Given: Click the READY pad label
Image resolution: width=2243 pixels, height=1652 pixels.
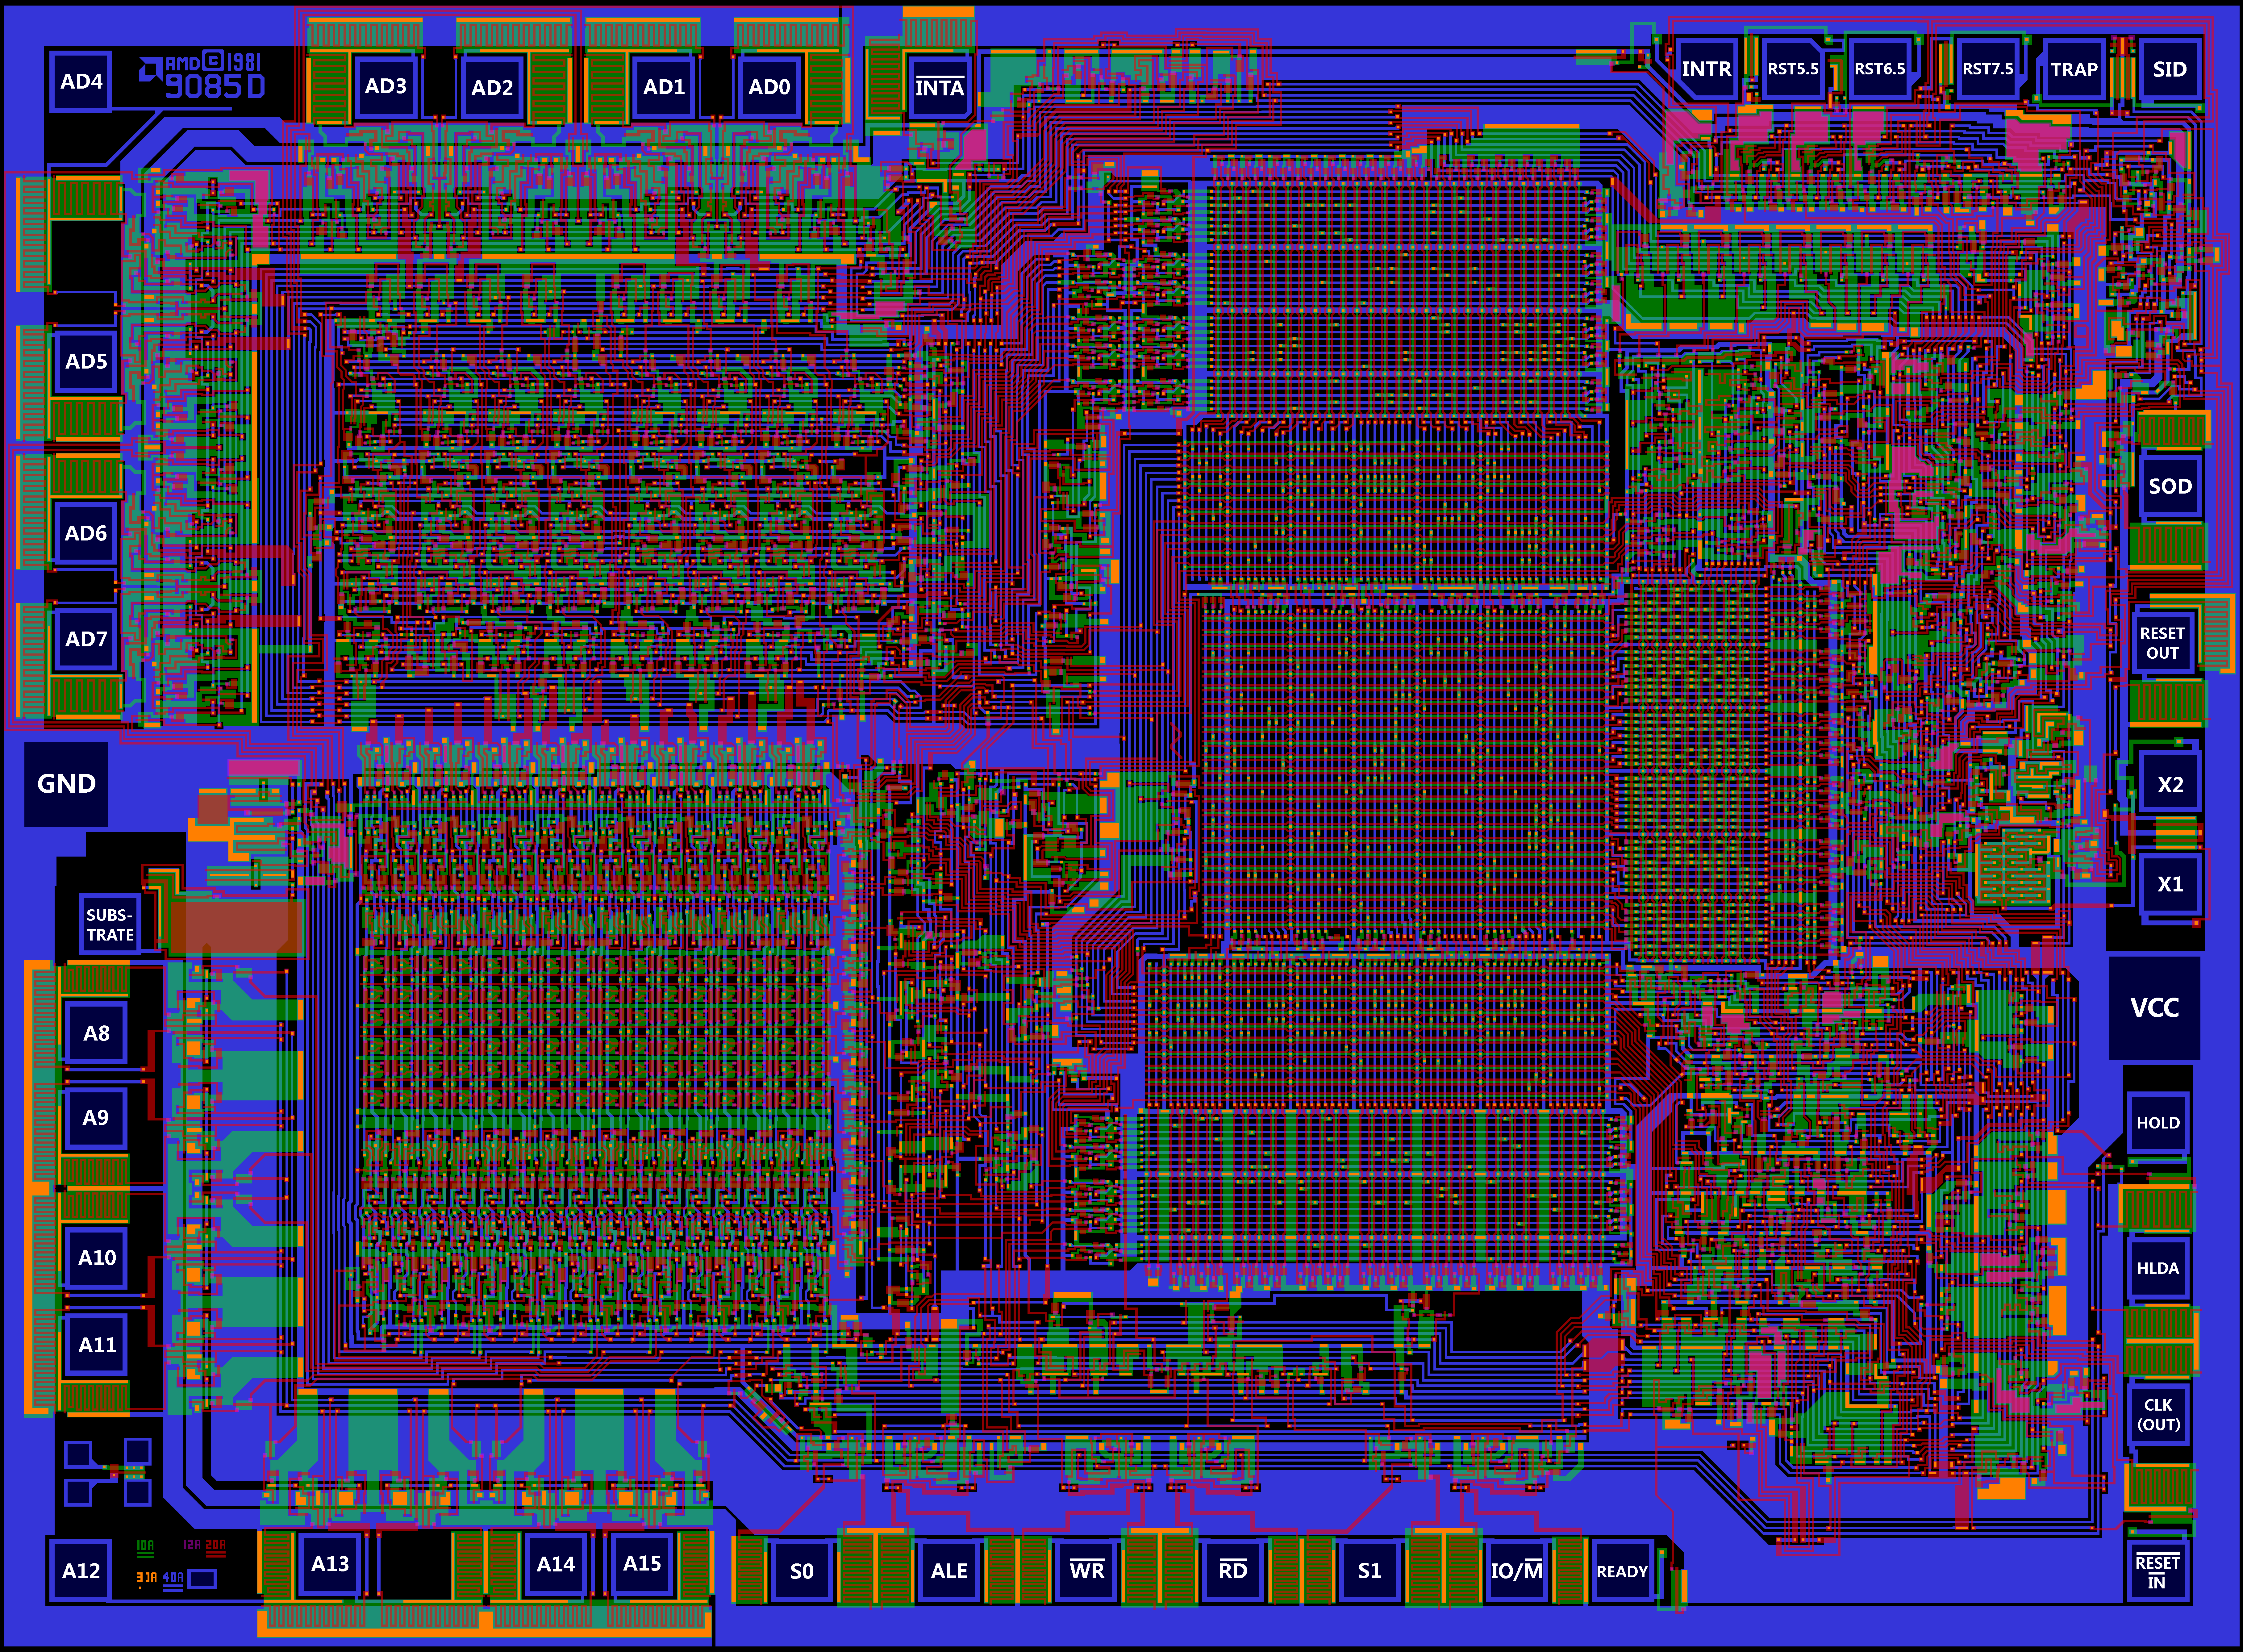Looking at the screenshot, I should (1622, 1571).
